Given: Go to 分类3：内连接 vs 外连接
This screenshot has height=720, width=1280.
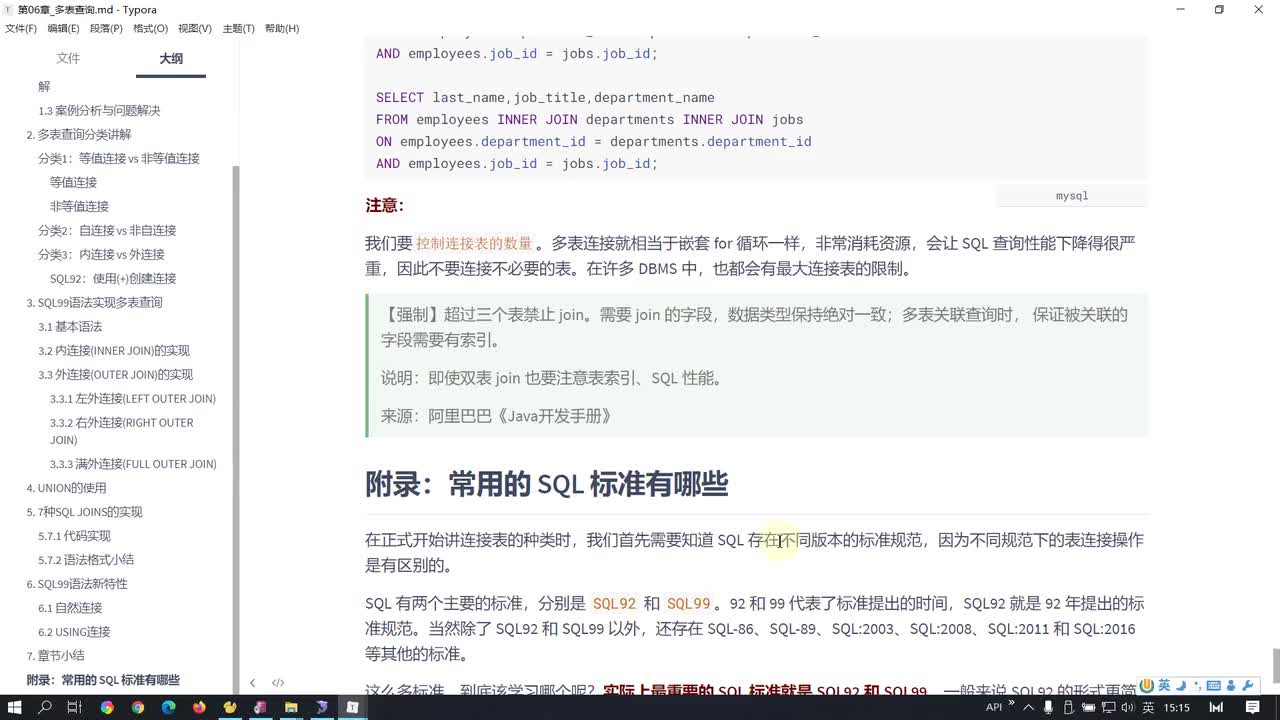Looking at the screenshot, I should click(101, 255).
